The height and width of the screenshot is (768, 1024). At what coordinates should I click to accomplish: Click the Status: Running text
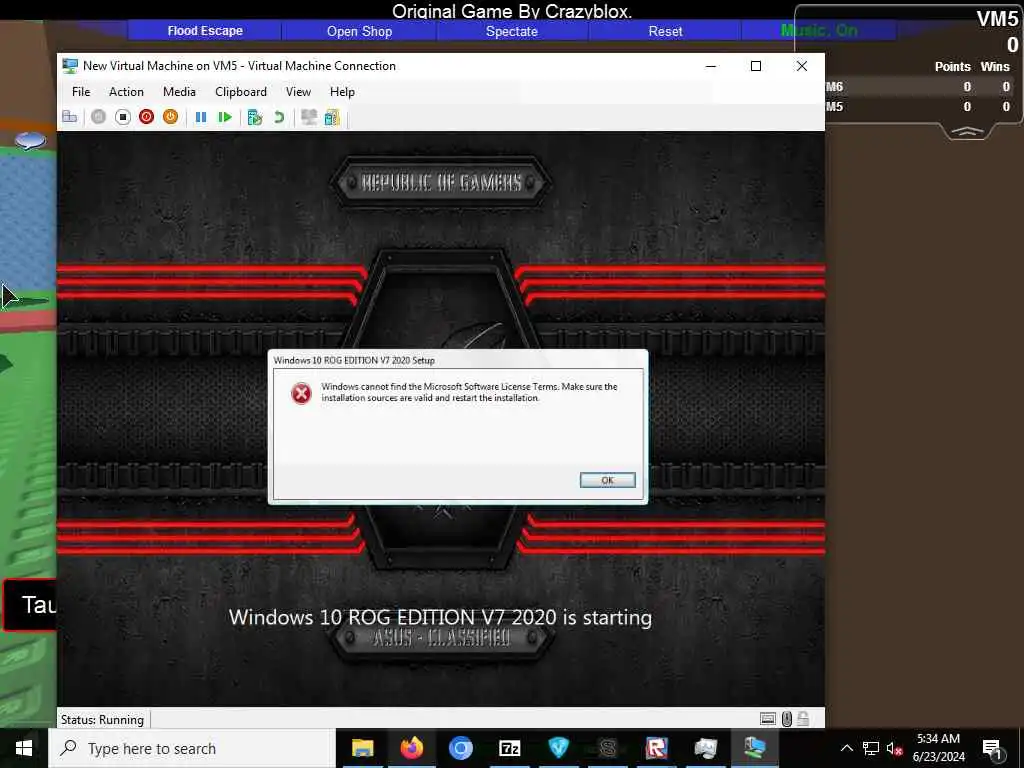tap(103, 720)
